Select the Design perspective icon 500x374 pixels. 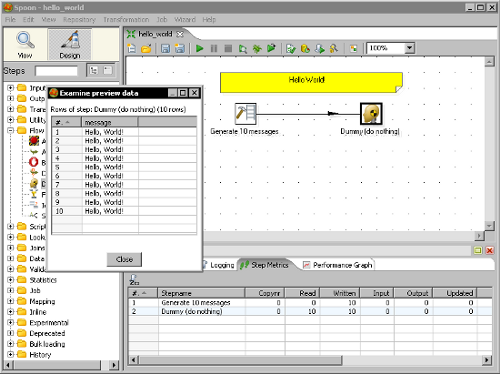70,44
